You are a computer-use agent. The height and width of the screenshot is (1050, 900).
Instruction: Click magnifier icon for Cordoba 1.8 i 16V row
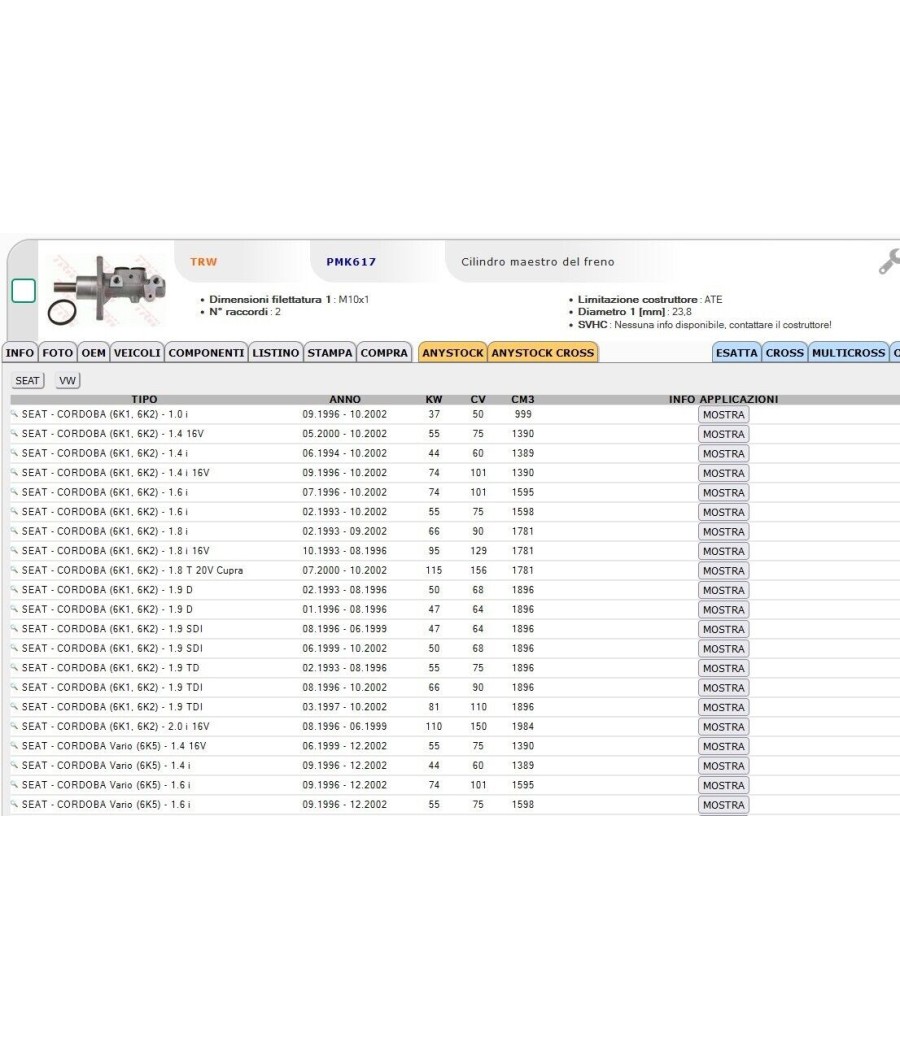pos(14,550)
